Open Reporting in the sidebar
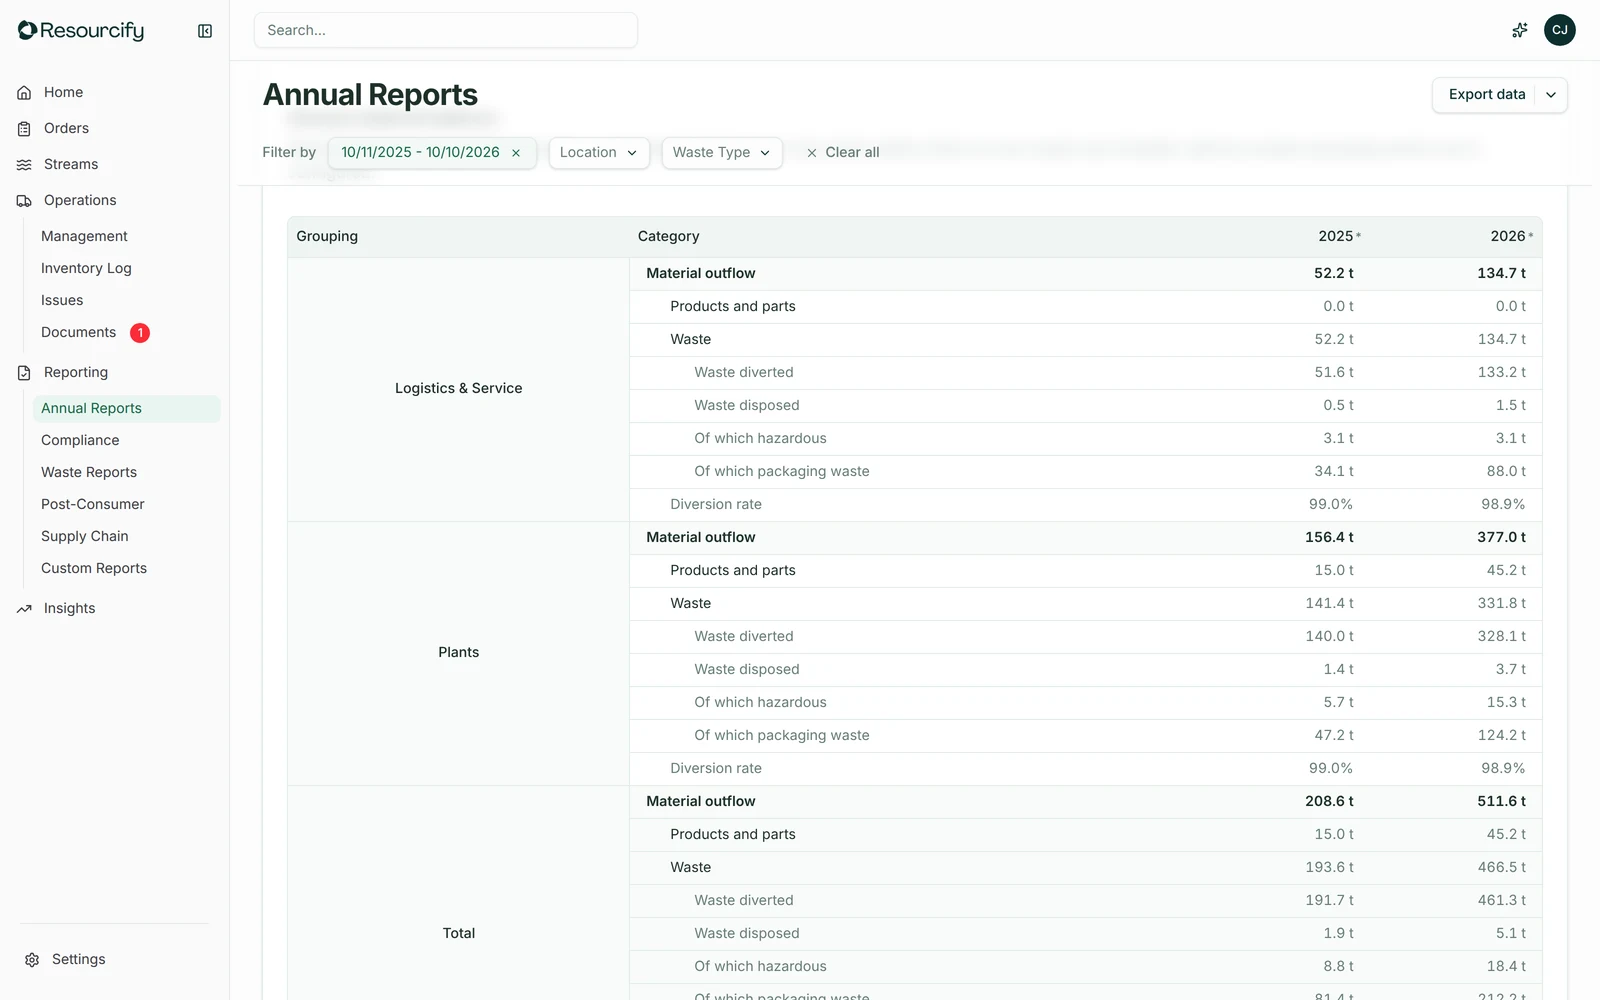This screenshot has height=1000, width=1600. click(76, 372)
